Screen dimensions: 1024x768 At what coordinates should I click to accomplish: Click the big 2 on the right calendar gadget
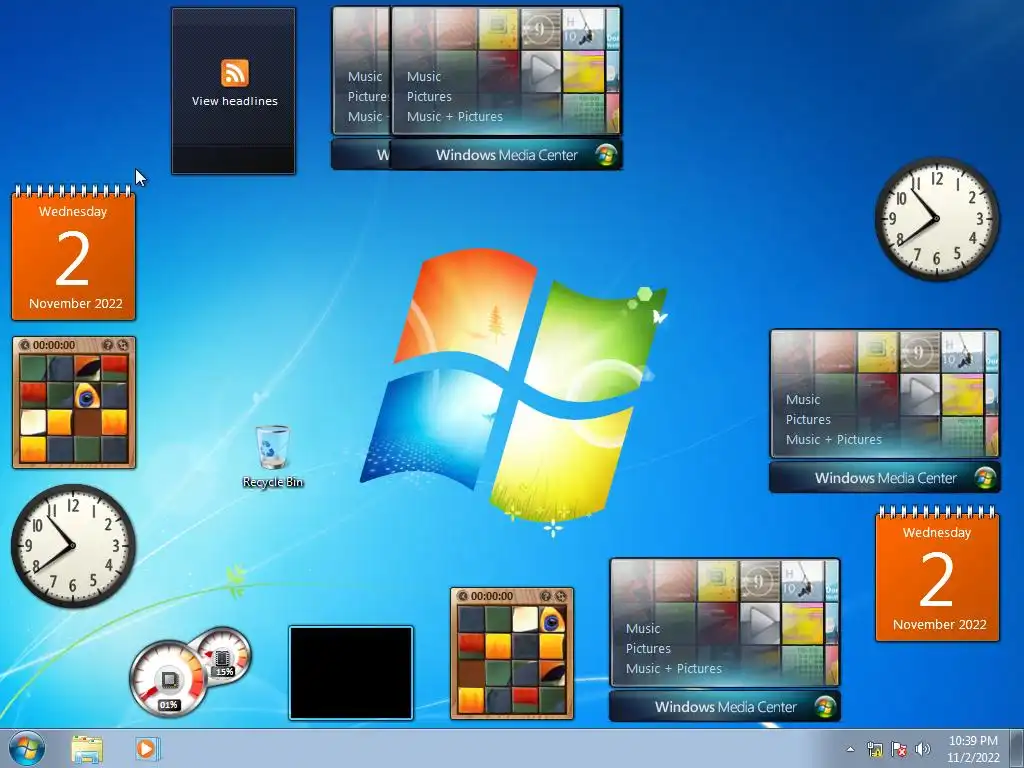pos(936,580)
